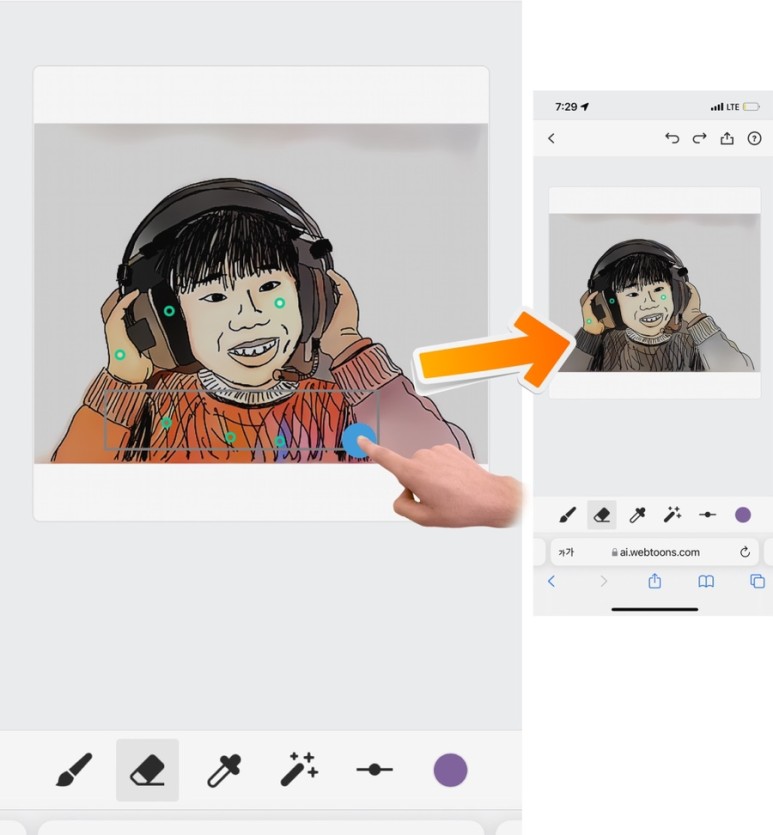
Task: Tap the size slider icon in the phone toolbar
Action: coord(708,515)
